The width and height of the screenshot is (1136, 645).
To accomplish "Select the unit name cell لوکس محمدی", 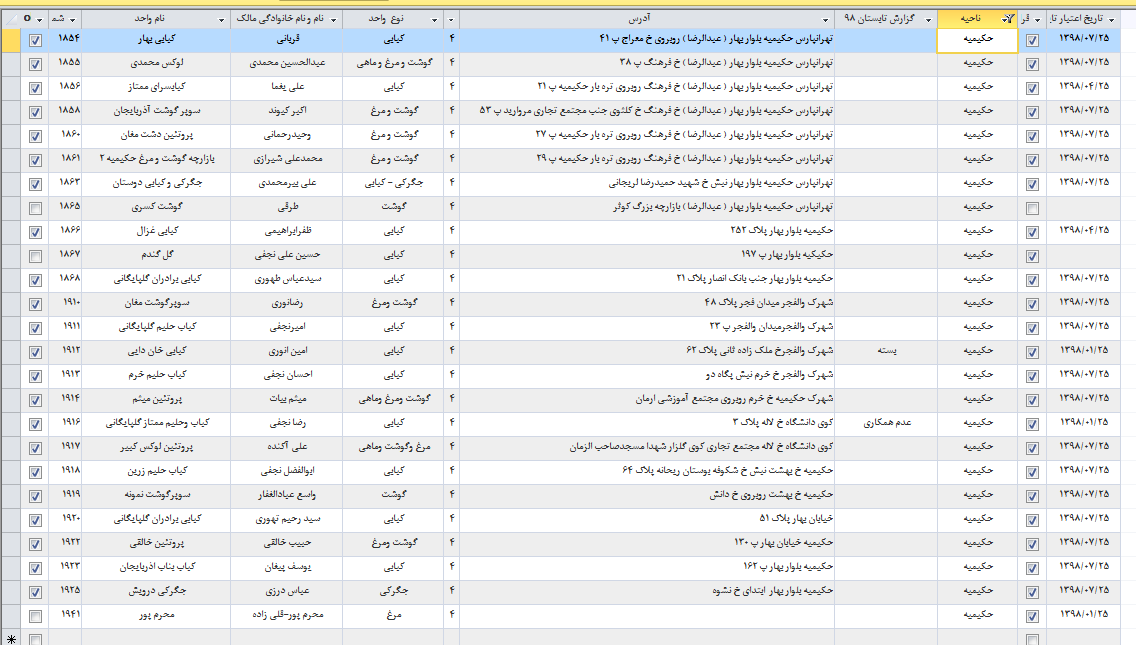I will pos(156,63).
